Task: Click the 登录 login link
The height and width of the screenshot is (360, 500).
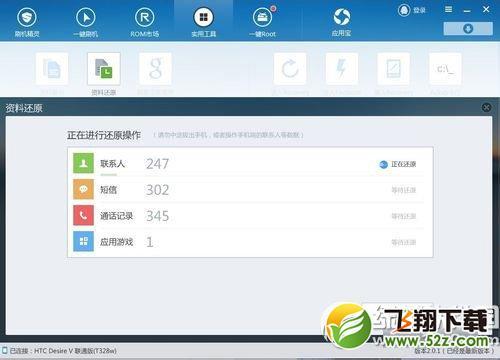Action: [419, 10]
